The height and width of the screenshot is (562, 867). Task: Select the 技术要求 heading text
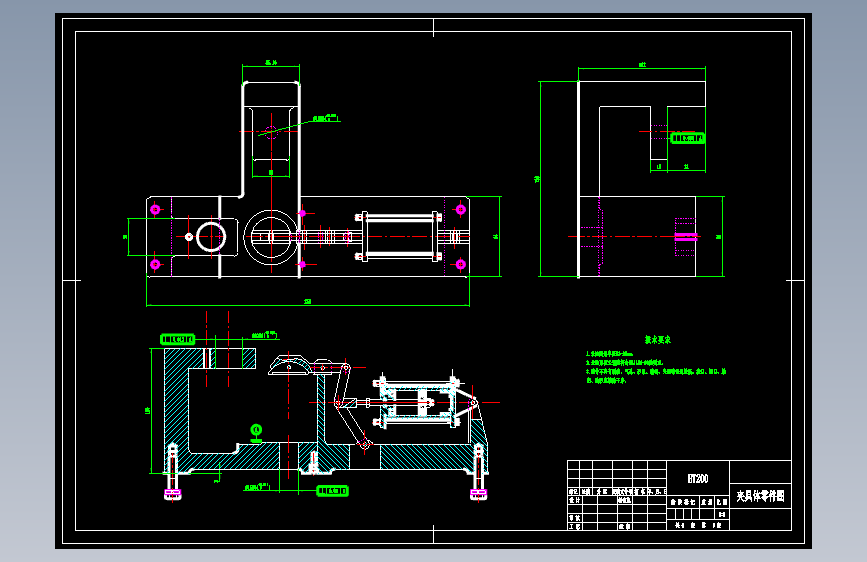[x=657, y=340]
